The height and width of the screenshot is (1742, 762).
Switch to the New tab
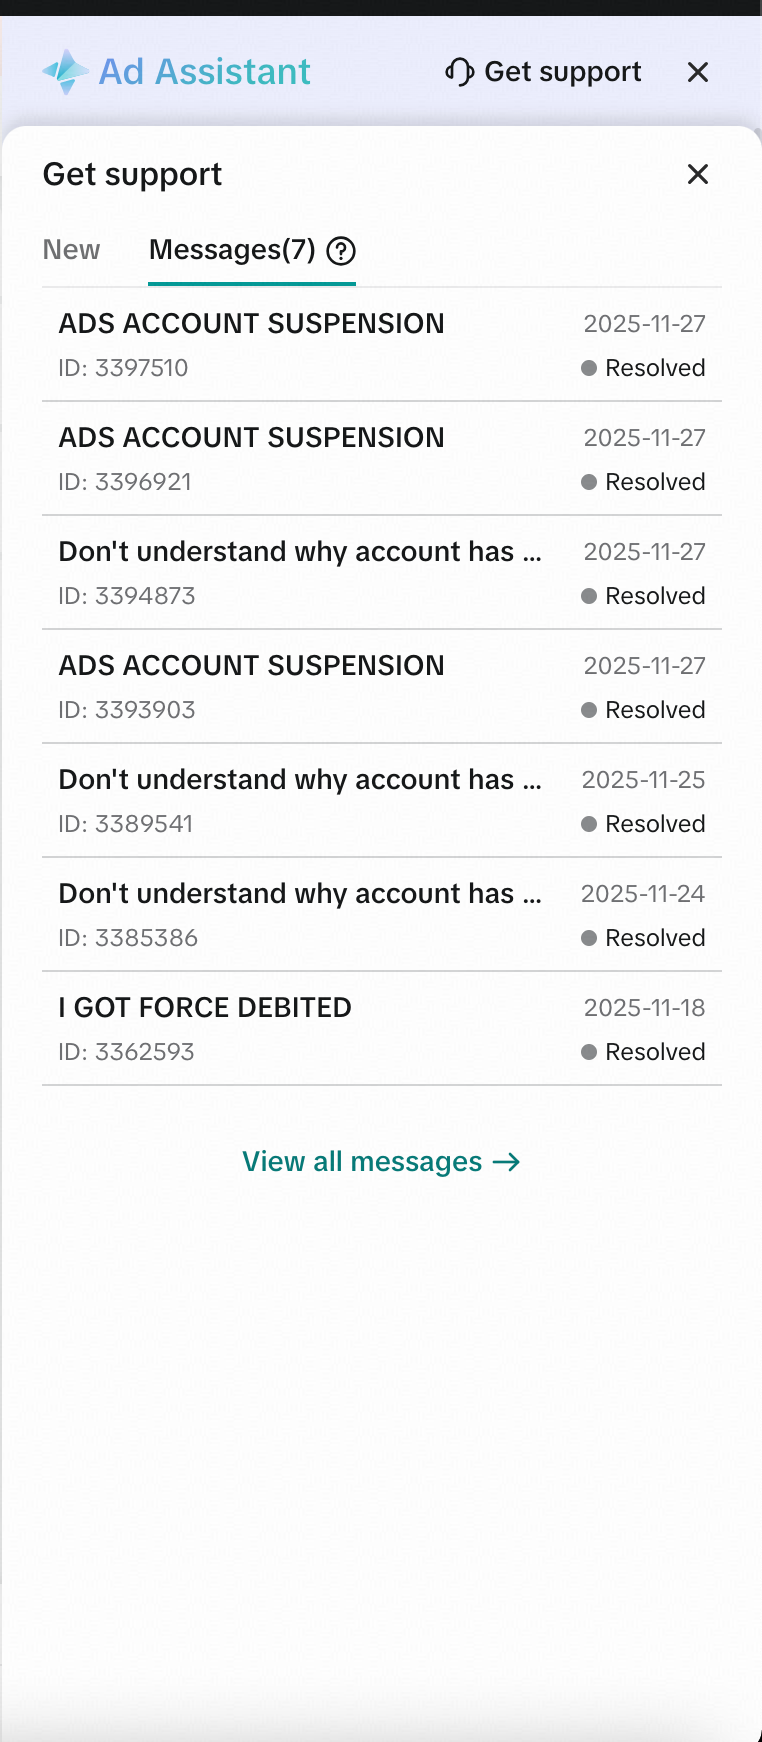[x=71, y=250]
